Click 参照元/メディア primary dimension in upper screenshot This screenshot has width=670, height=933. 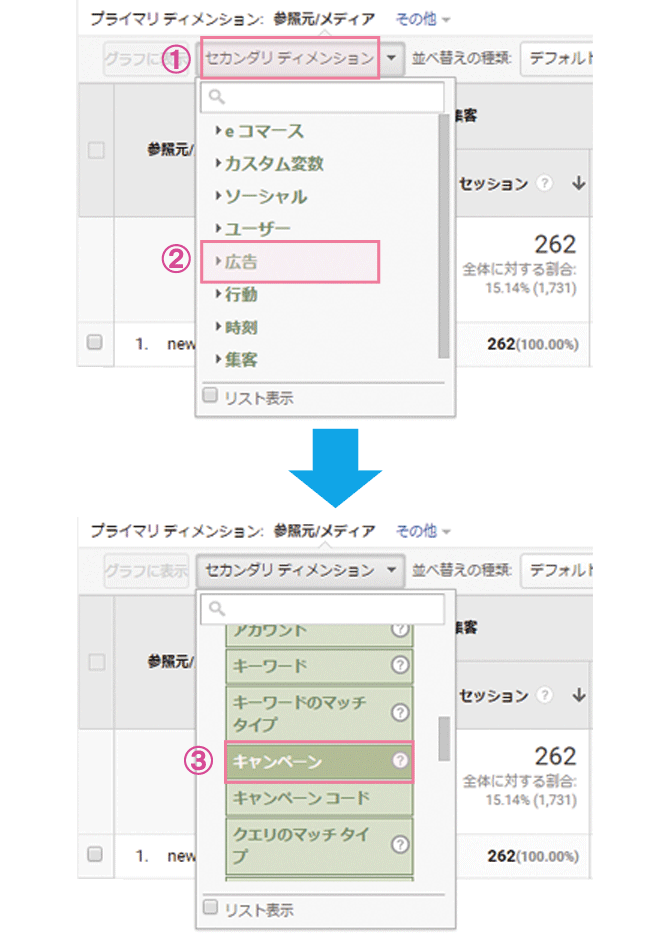[x=324, y=19]
